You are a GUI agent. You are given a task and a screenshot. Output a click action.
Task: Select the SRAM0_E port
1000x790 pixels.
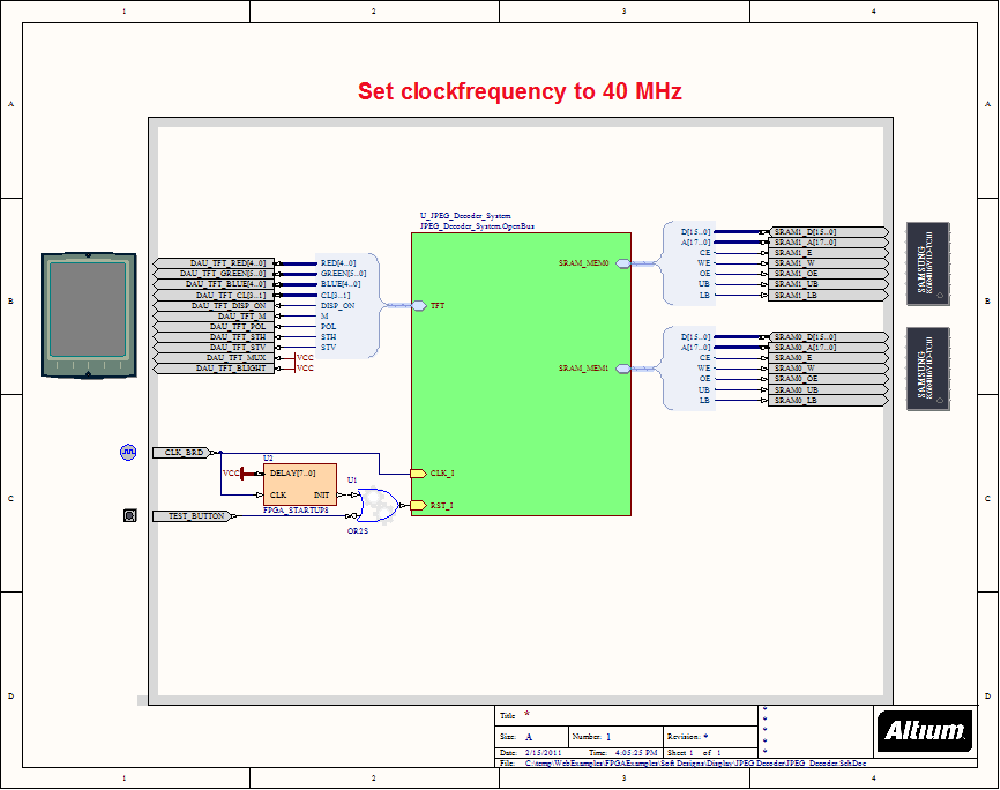[x=828, y=358]
